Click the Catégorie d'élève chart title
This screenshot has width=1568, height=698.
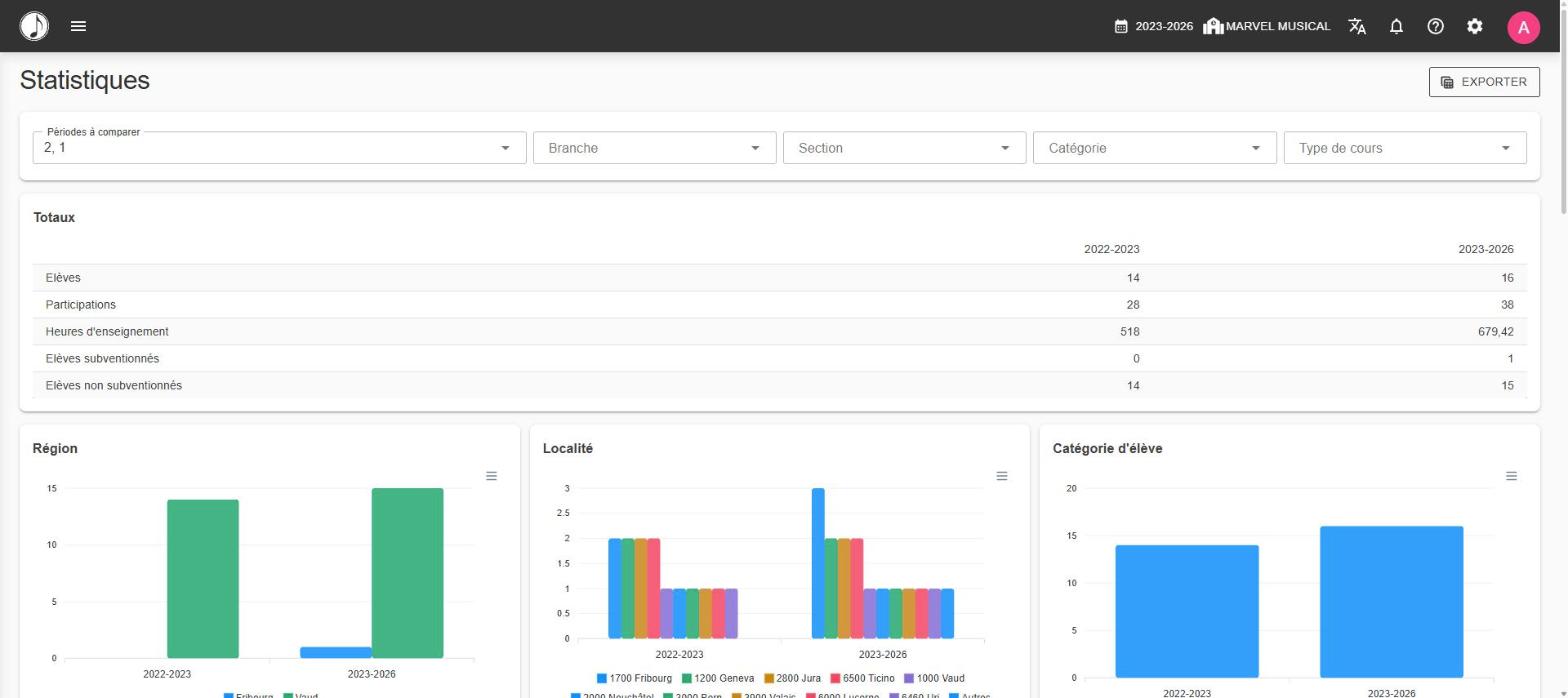point(1108,449)
